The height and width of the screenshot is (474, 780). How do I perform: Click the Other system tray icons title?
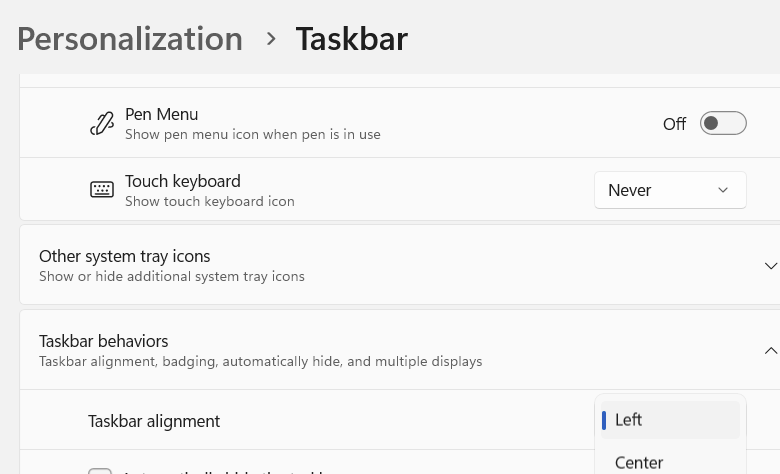(x=124, y=256)
